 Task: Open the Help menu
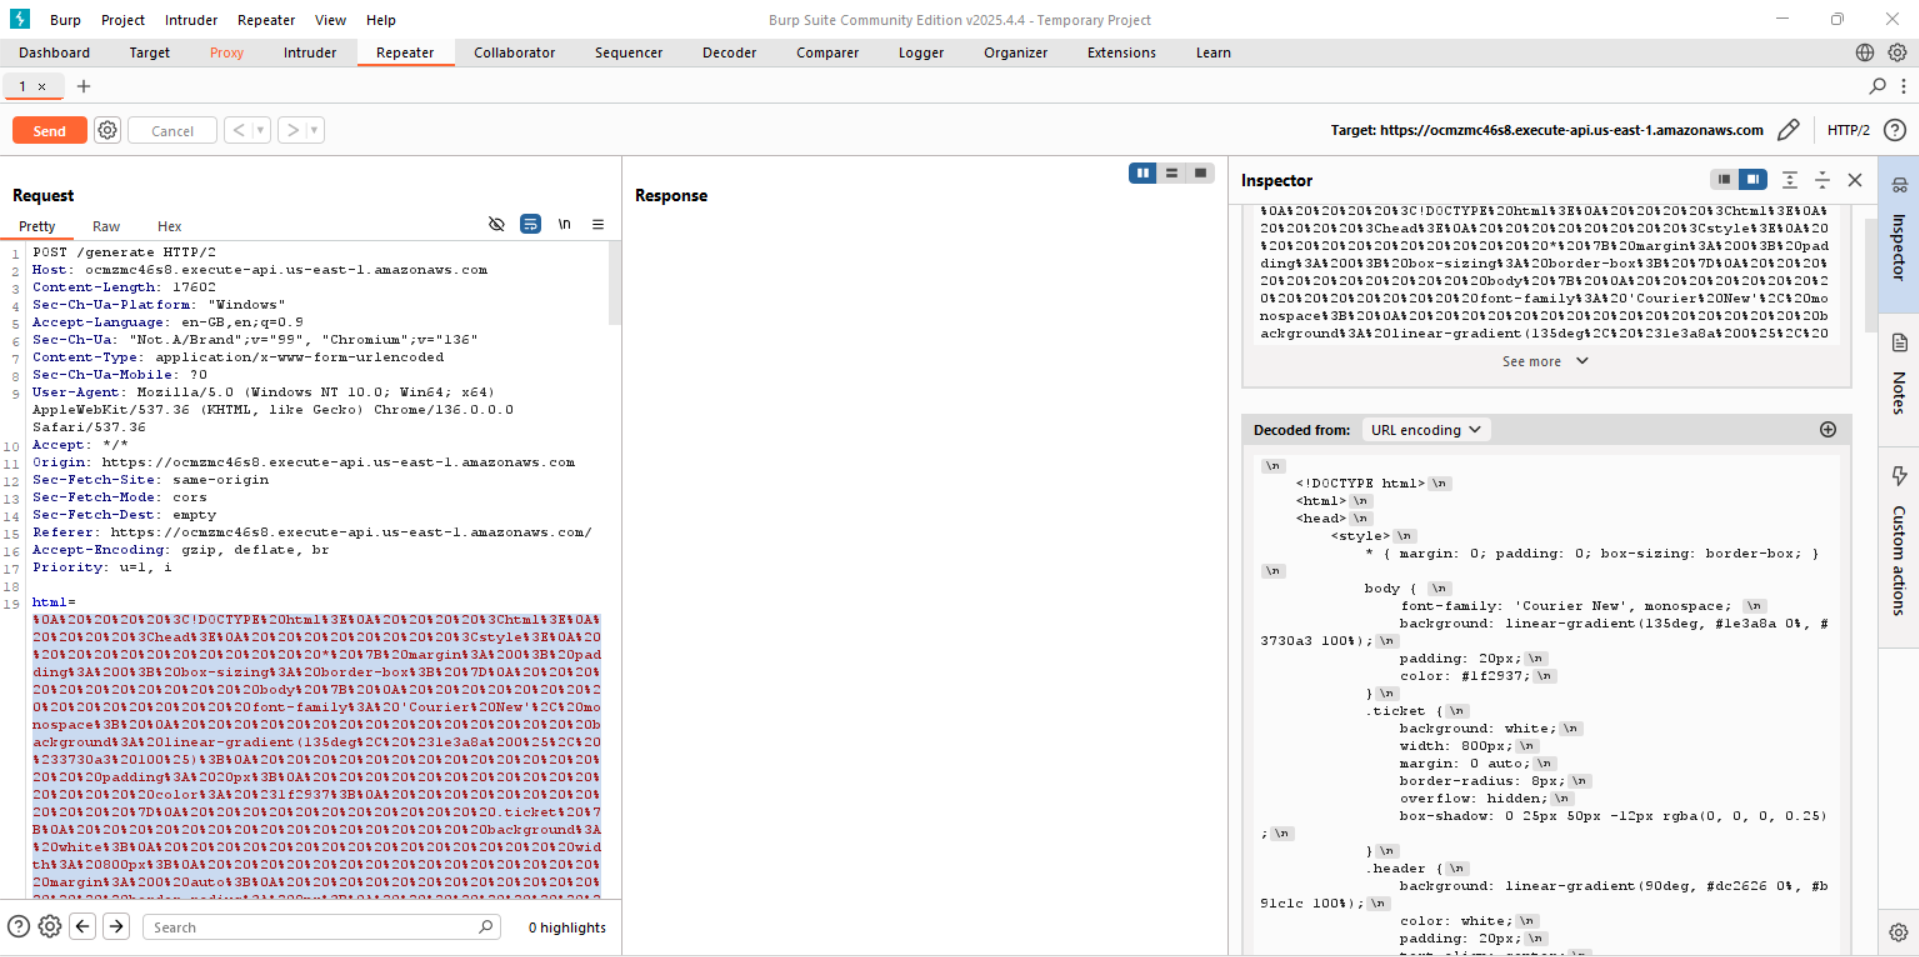[x=381, y=20]
